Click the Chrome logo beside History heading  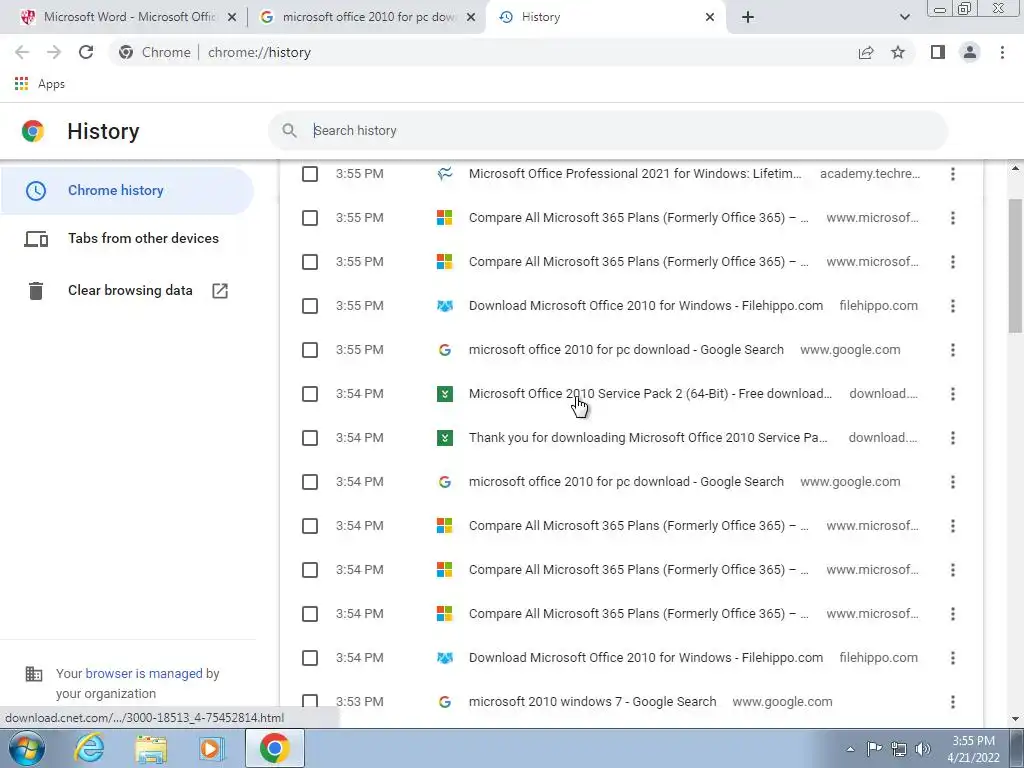coord(33,131)
